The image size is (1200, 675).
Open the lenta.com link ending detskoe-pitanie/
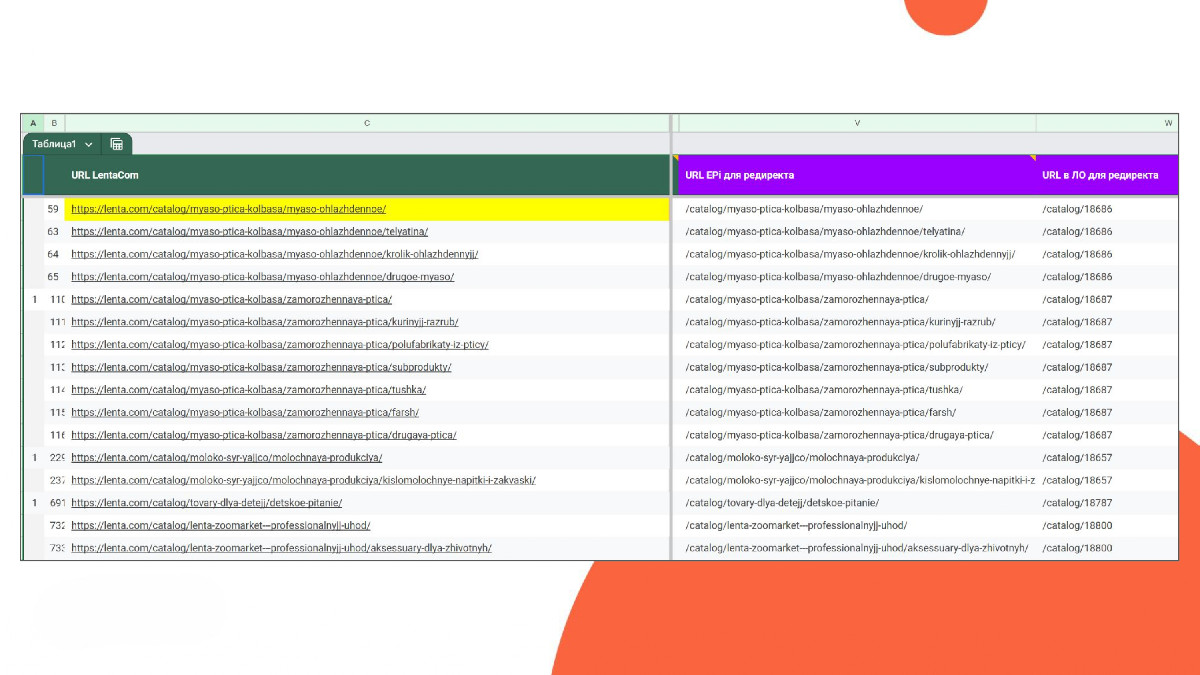[x=206, y=503]
